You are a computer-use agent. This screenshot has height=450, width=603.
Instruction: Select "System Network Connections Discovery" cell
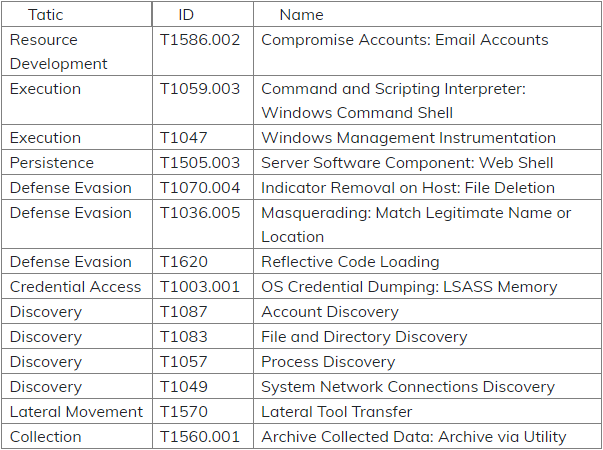tap(407, 387)
